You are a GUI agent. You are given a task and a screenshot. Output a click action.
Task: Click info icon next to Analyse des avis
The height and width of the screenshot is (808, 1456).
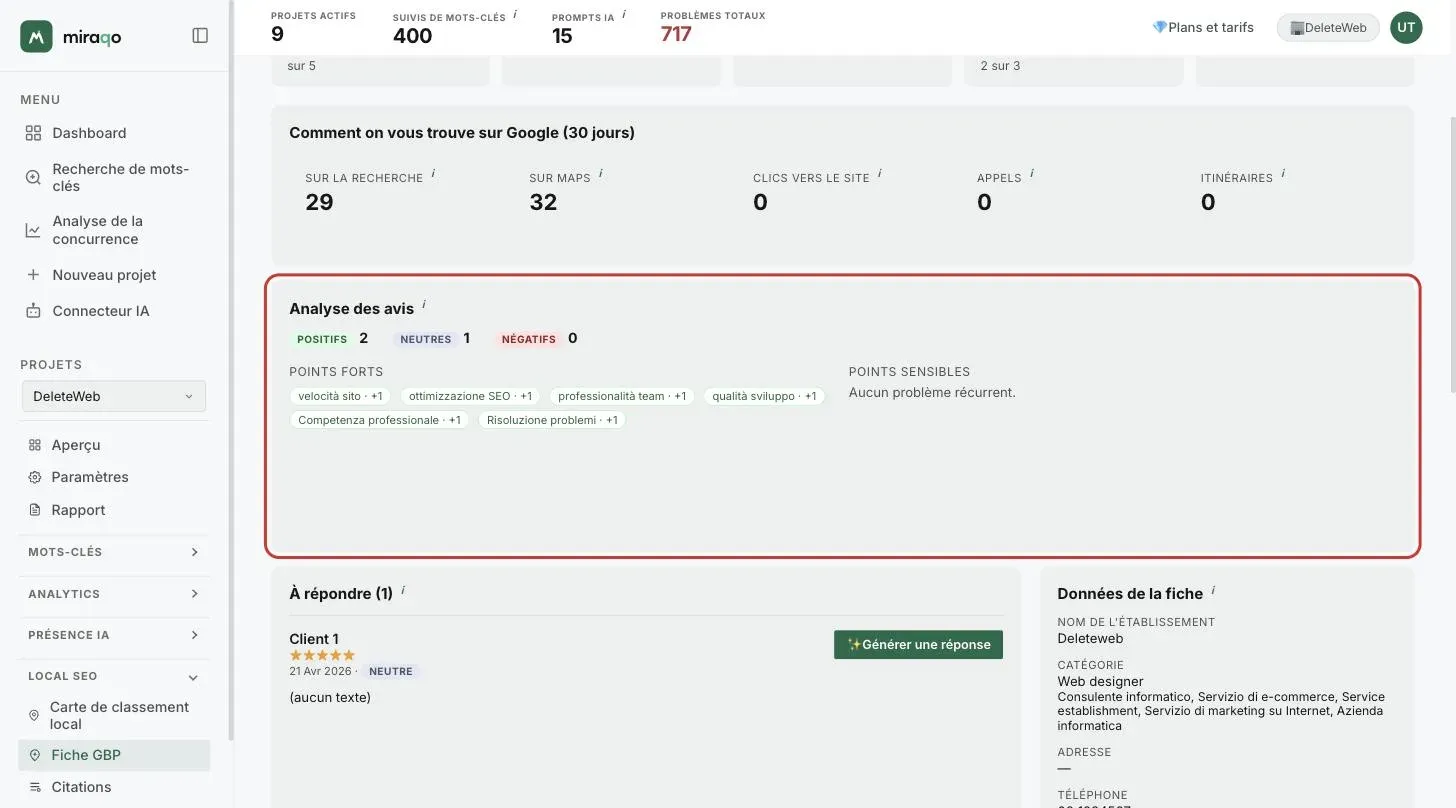point(424,304)
